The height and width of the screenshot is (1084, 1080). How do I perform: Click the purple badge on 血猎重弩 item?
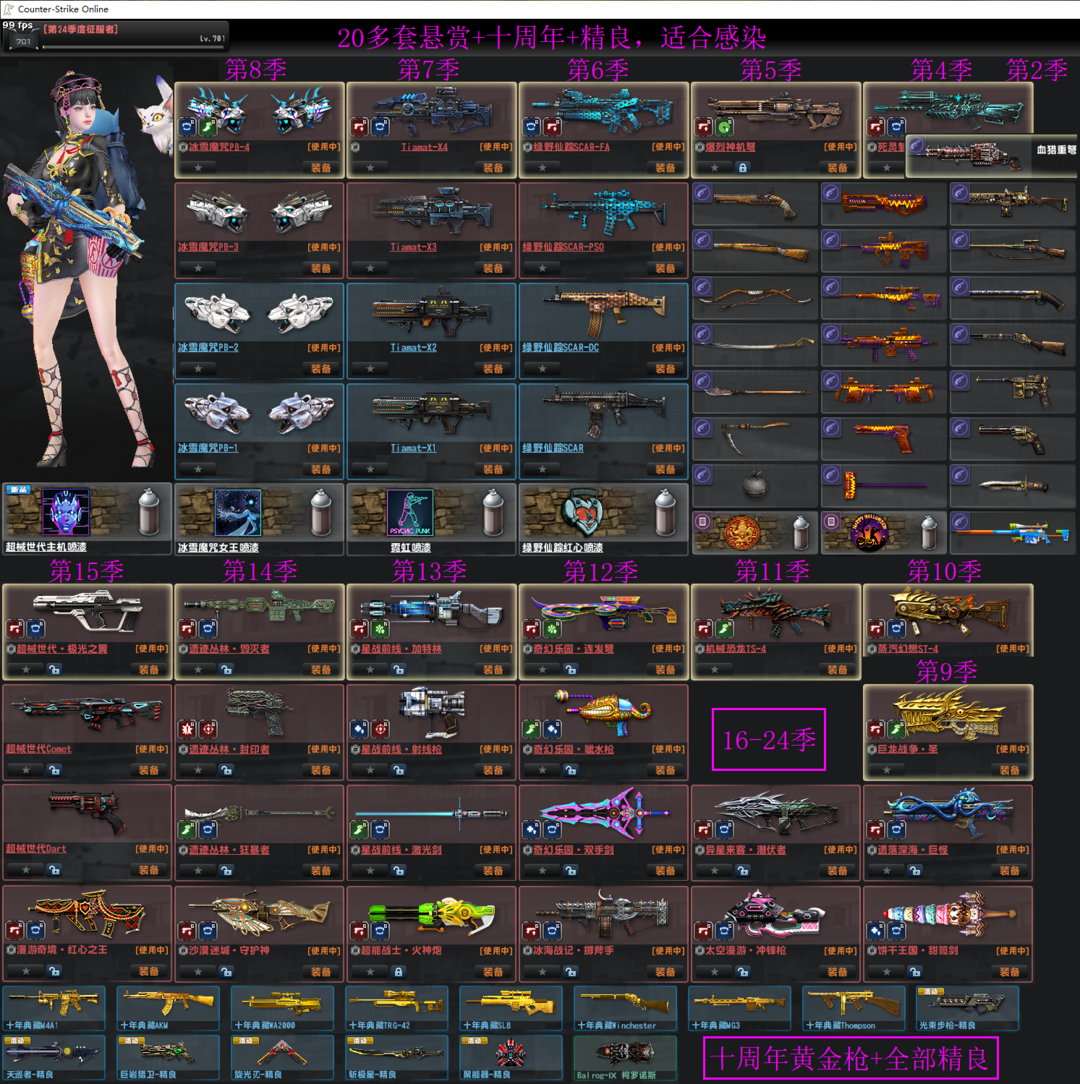click(x=917, y=146)
